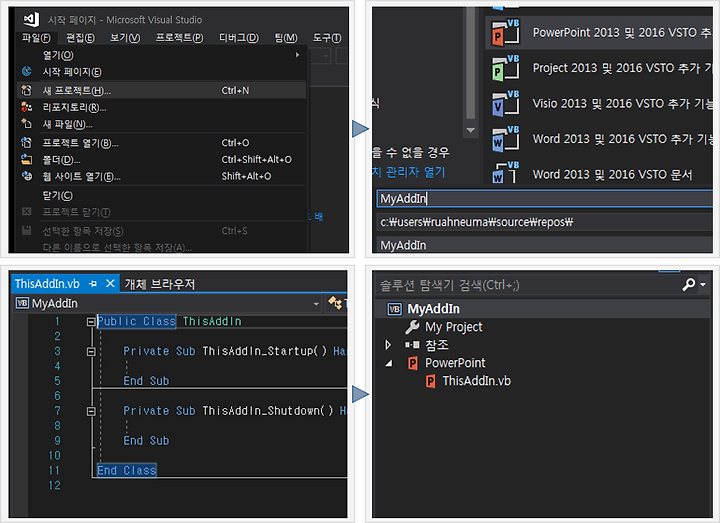Open the 관리자 열기 link

coord(409,172)
